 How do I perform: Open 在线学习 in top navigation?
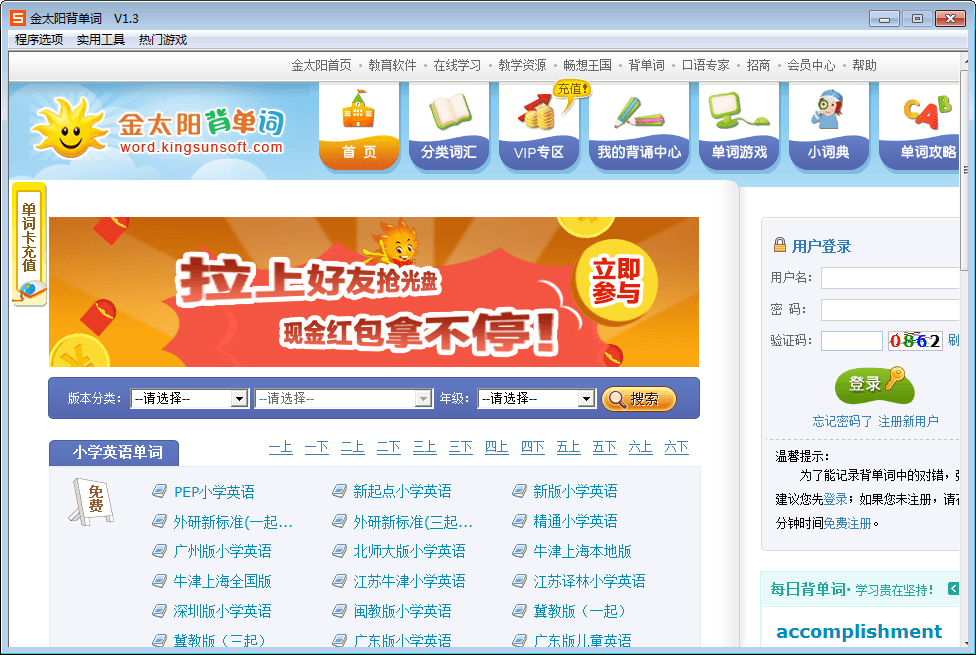point(457,65)
